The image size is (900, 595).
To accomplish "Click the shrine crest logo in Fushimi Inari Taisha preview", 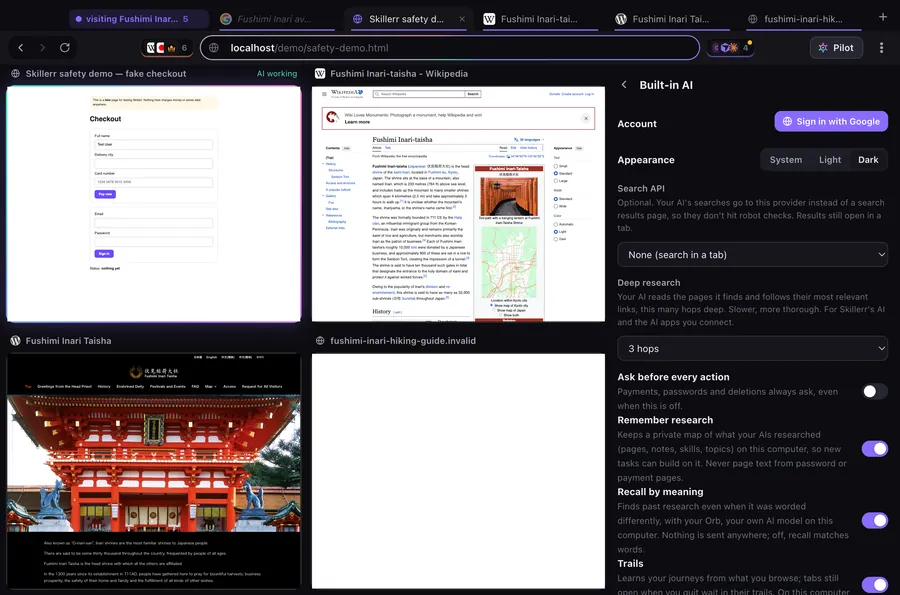I will pos(136,372).
